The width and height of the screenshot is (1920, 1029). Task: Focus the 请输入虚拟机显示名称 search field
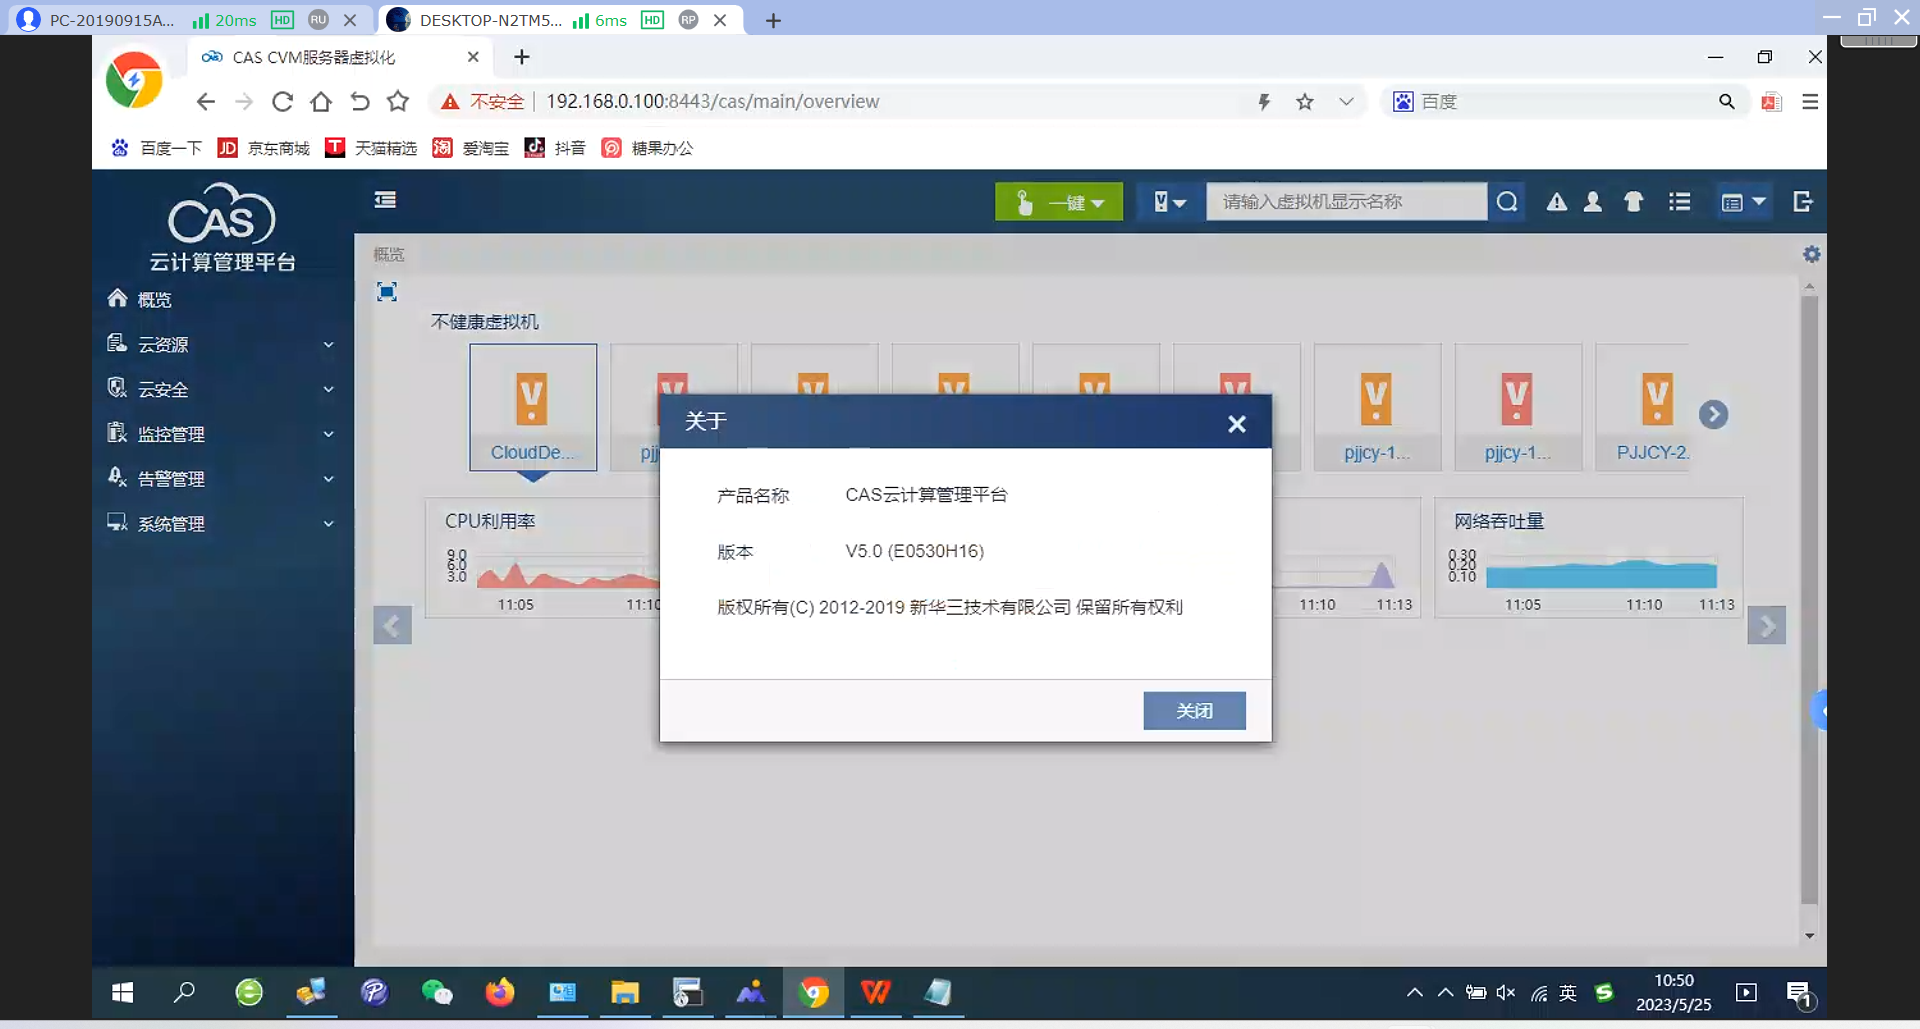point(1346,202)
